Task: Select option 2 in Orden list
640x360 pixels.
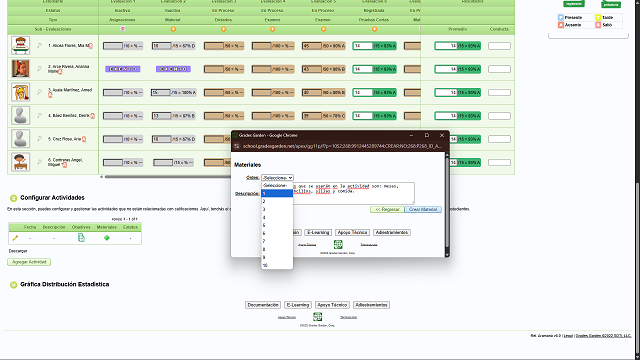Action: click(x=277, y=201)
